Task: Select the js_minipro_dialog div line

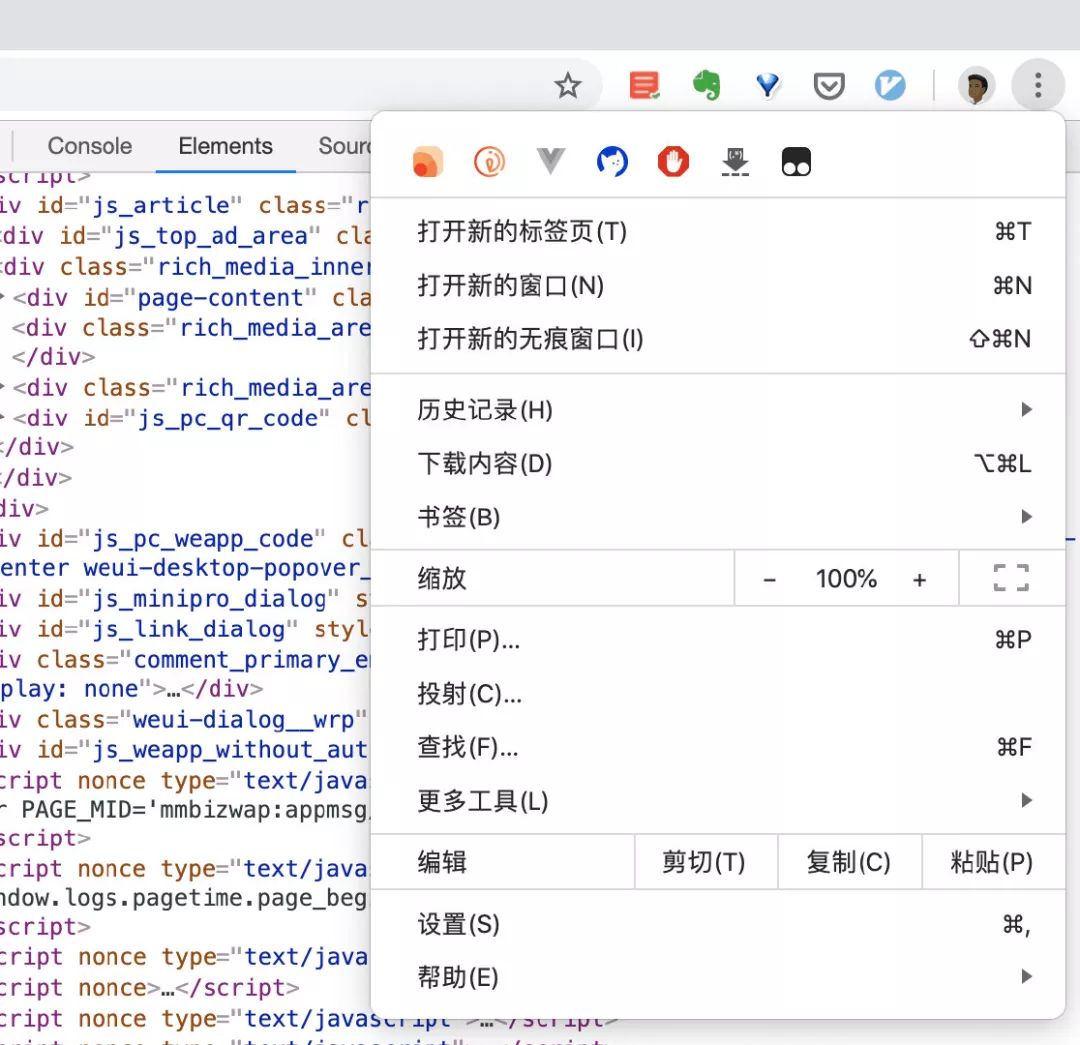Action: [185, 599]
